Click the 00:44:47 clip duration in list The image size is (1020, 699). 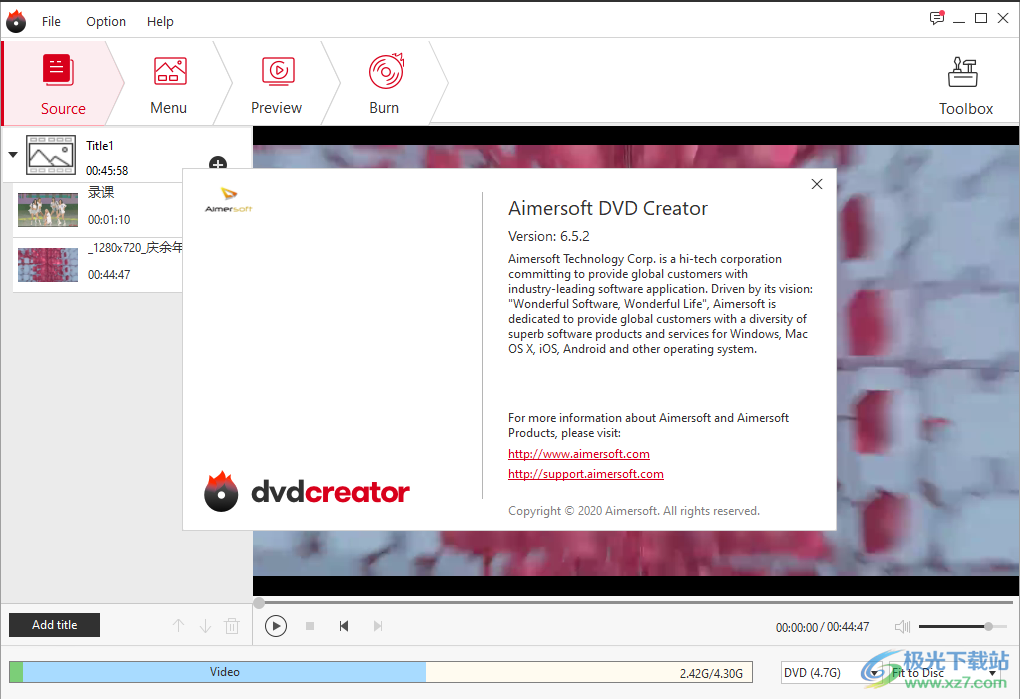coord(109,275)
